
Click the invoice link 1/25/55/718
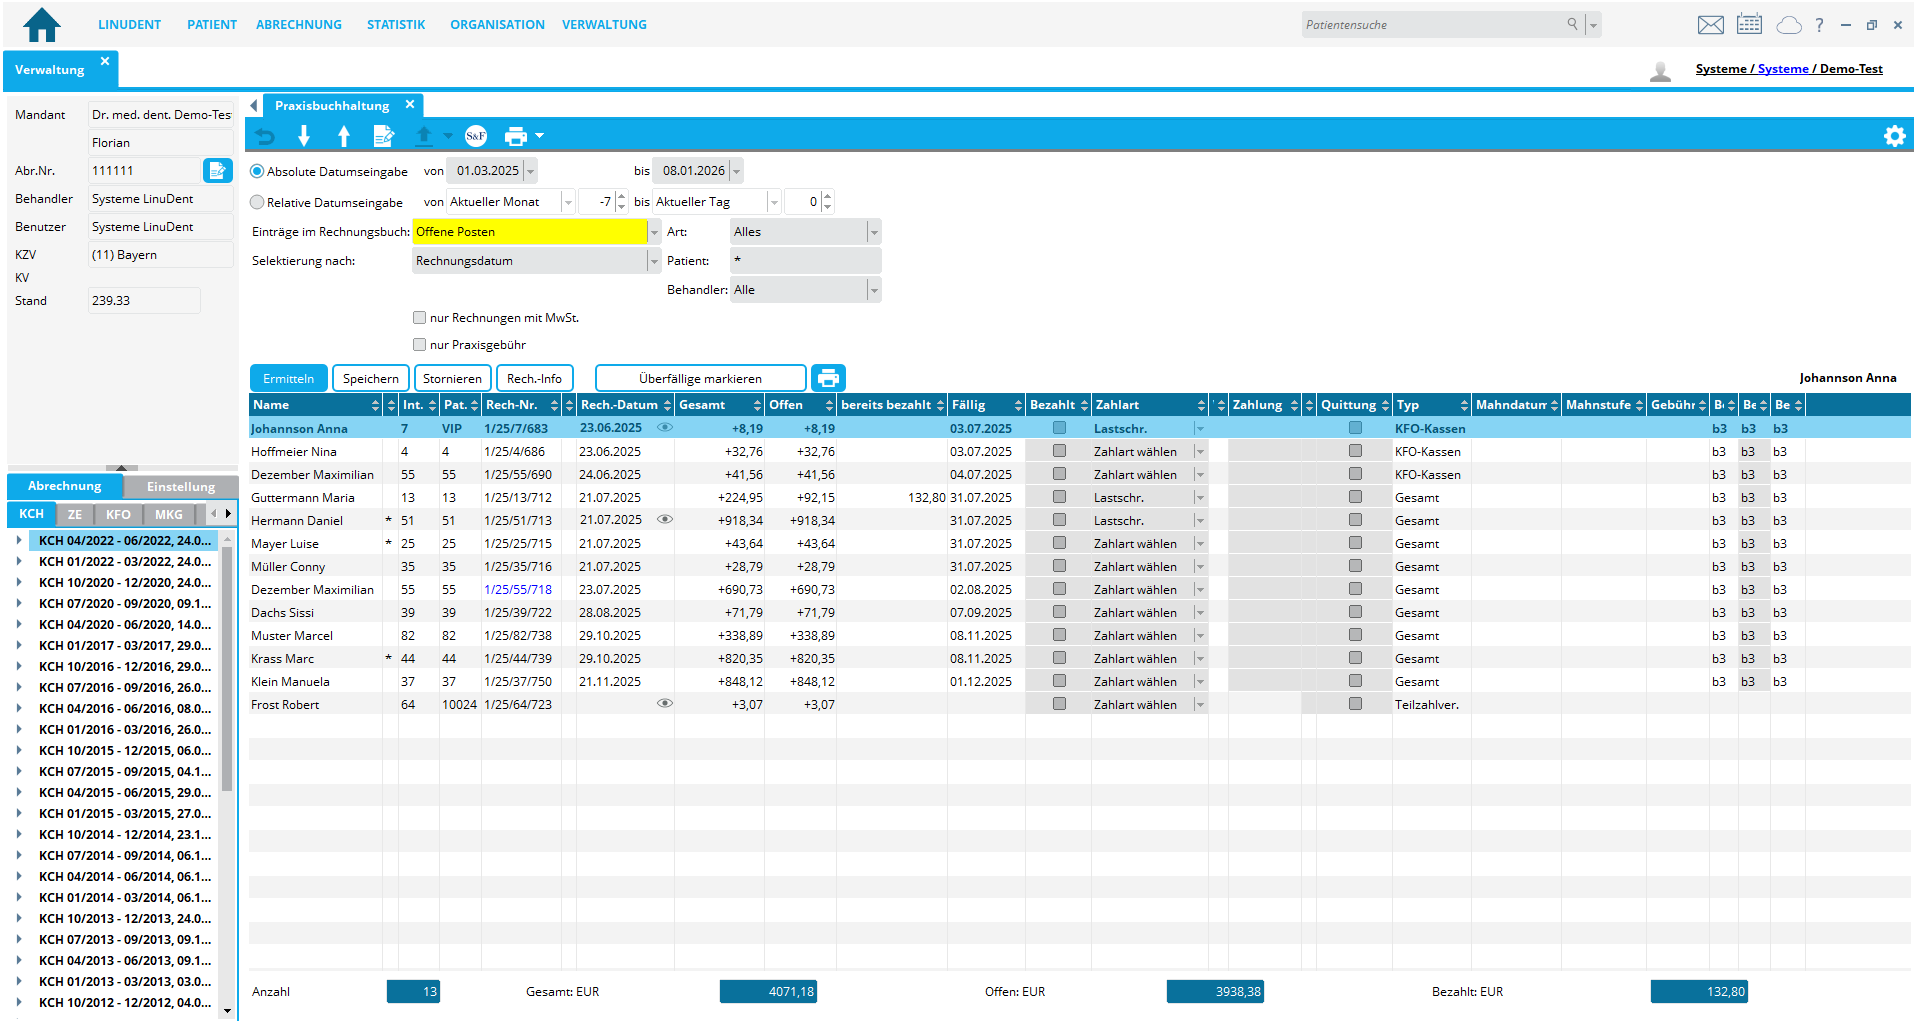(518, 589)
